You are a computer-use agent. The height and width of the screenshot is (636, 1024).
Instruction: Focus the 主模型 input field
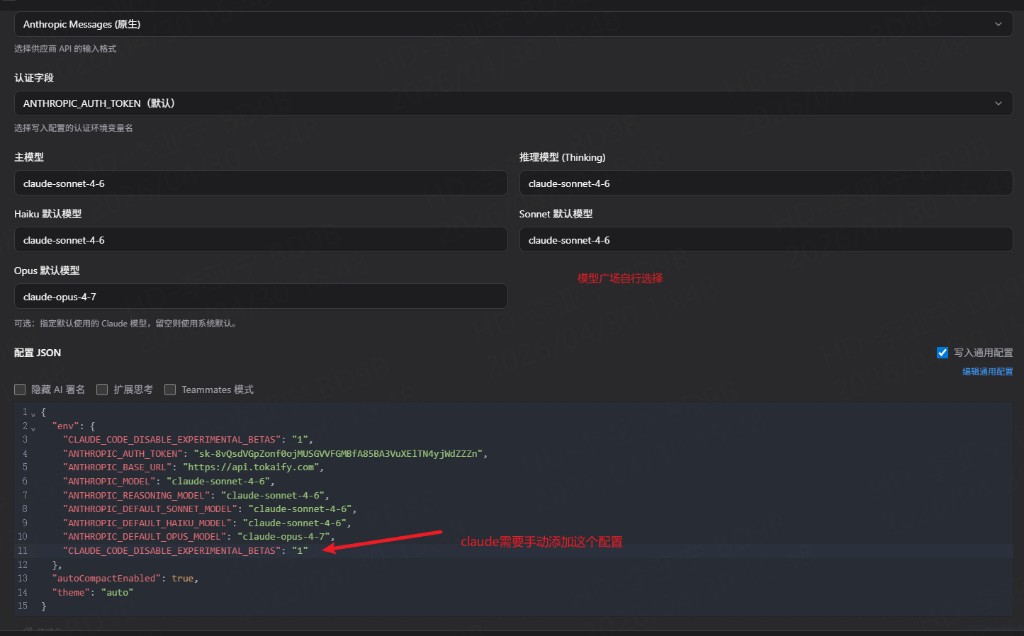click(261, 183)
